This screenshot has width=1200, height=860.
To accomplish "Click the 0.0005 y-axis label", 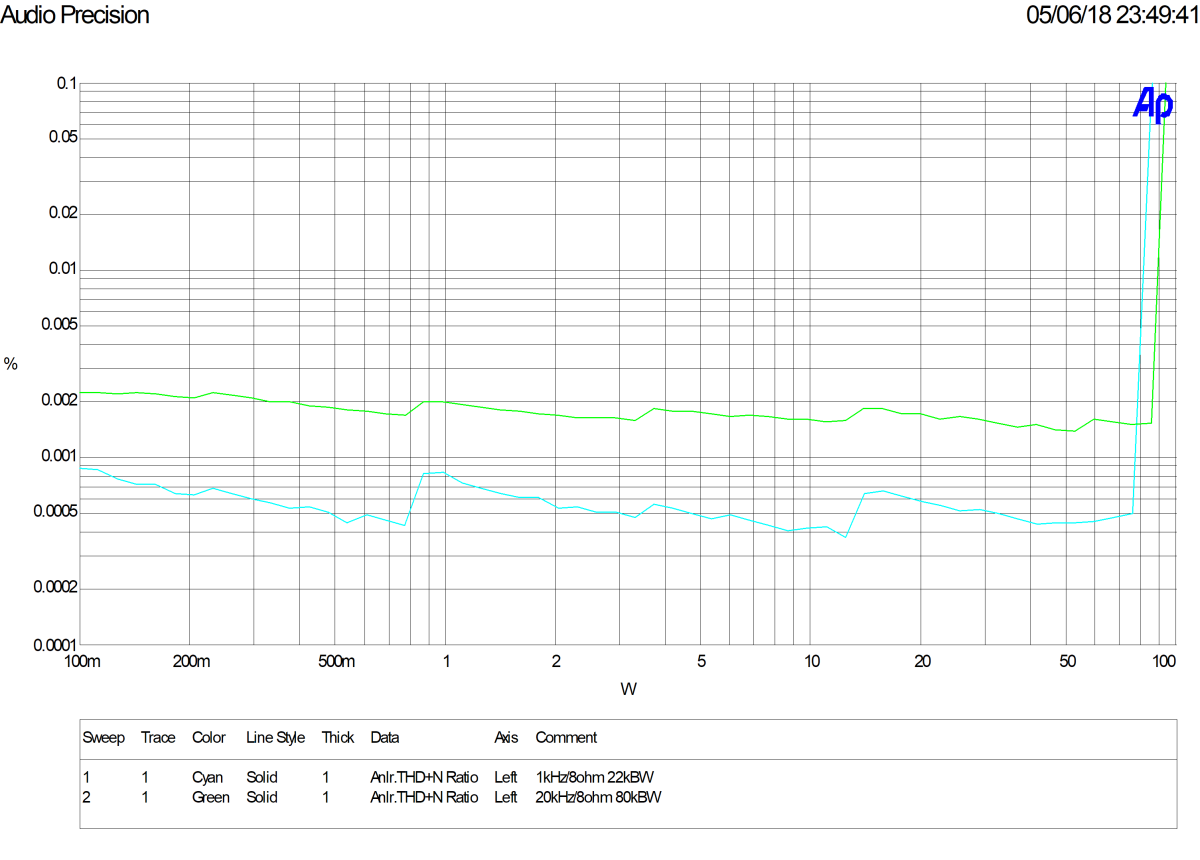I will [x=55, y=512].
